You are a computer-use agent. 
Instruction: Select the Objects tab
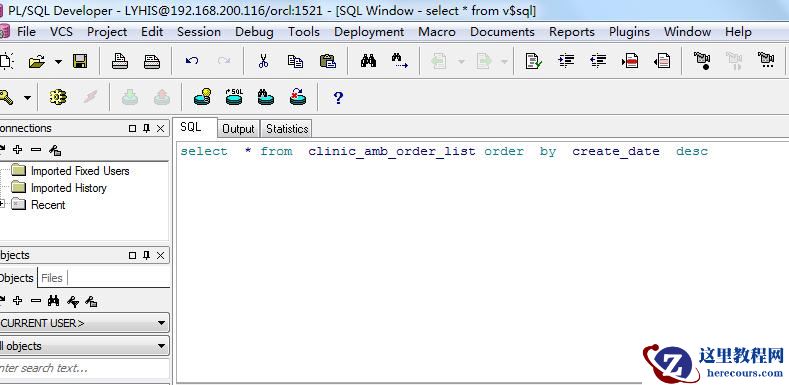pyautogui.click(x=17, y=278)
